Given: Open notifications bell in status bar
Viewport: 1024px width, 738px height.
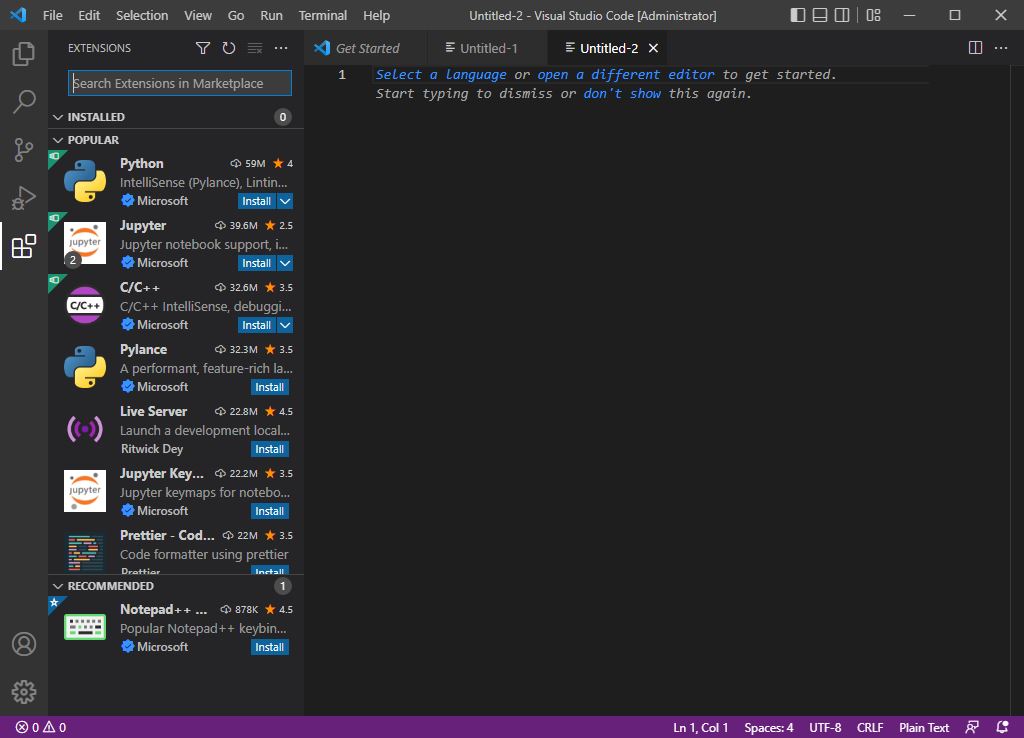Looking at the screenshot, I should coord(1002,728).
